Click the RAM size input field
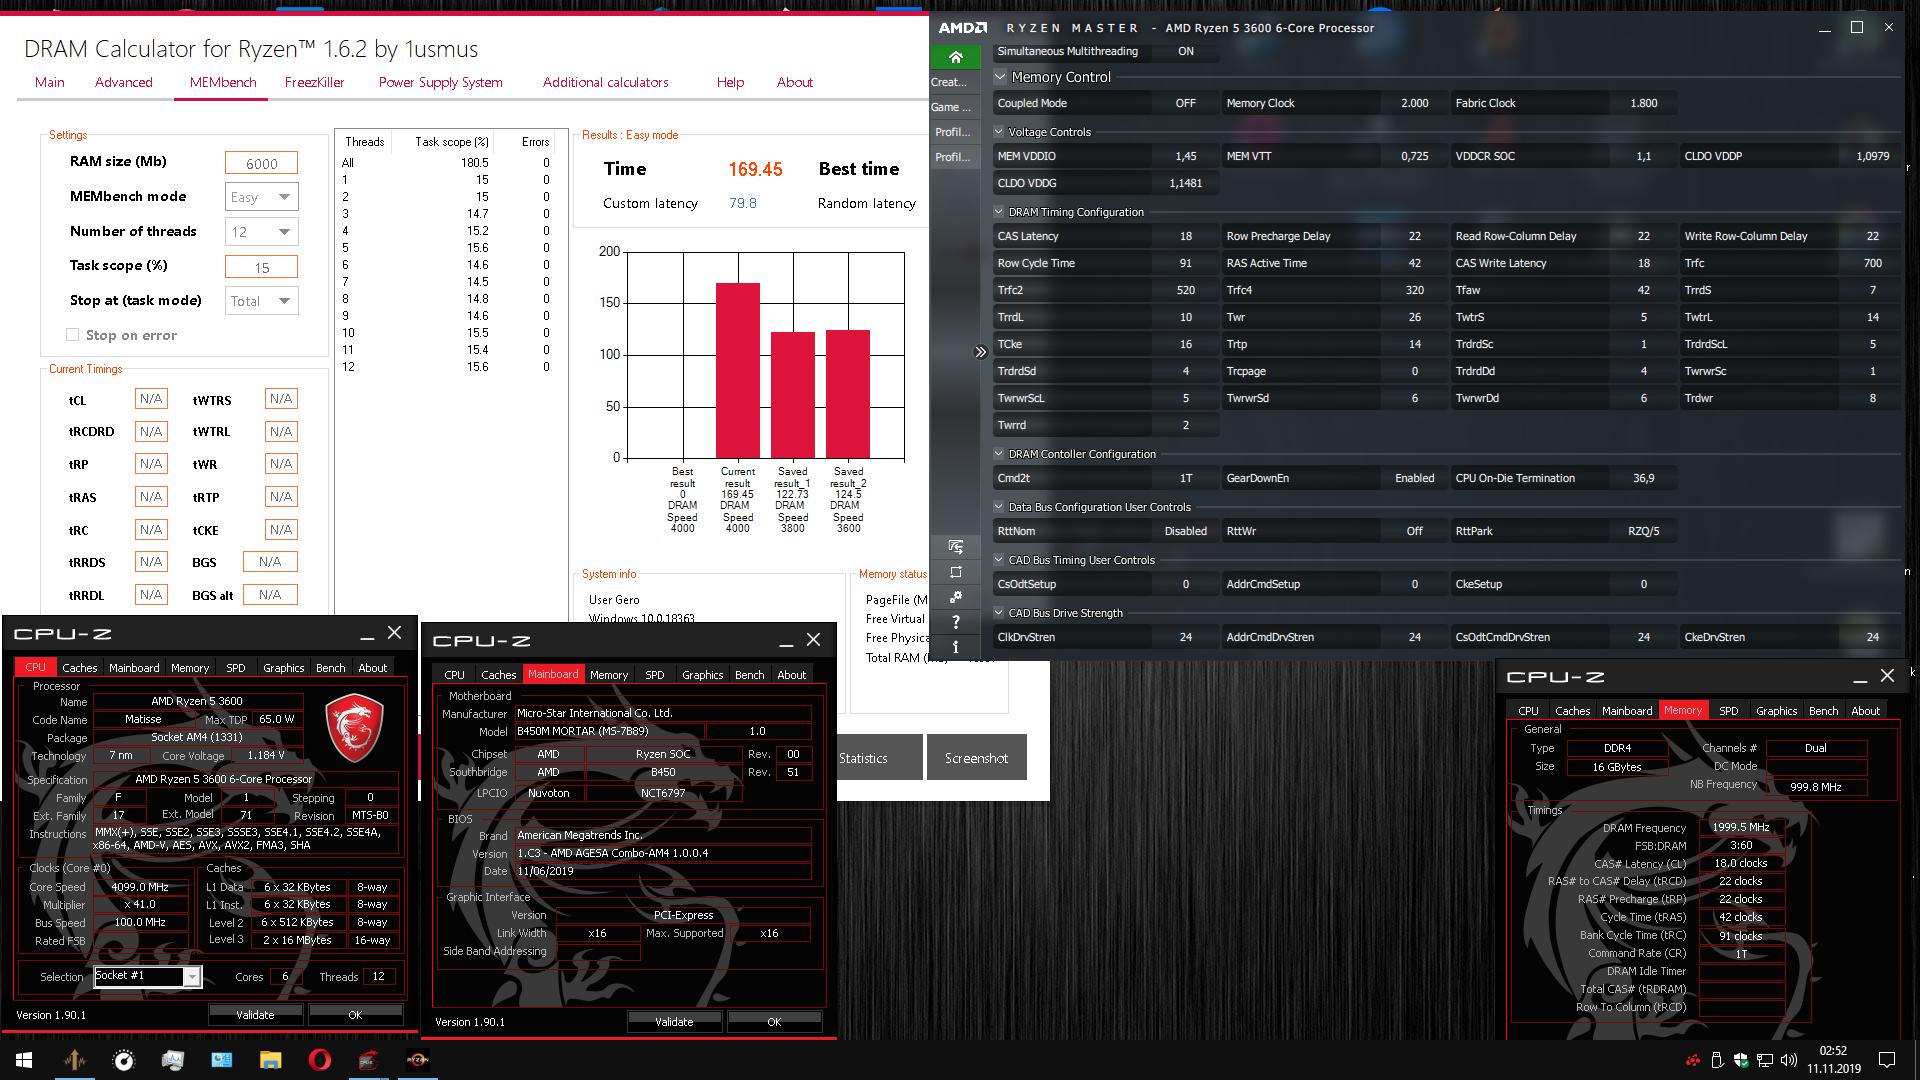Viewport: 1920px width, 1080px height. (x=262, y=163)
